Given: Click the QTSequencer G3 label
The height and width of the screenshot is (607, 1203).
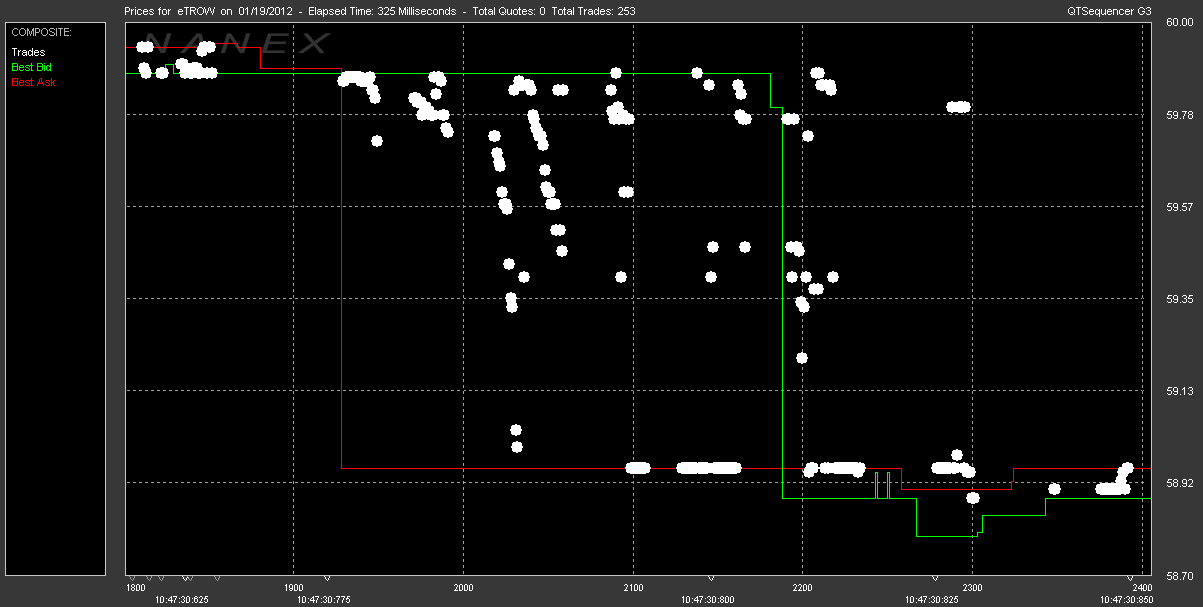Looking at the screenshot, I should tap(1110, 11).
